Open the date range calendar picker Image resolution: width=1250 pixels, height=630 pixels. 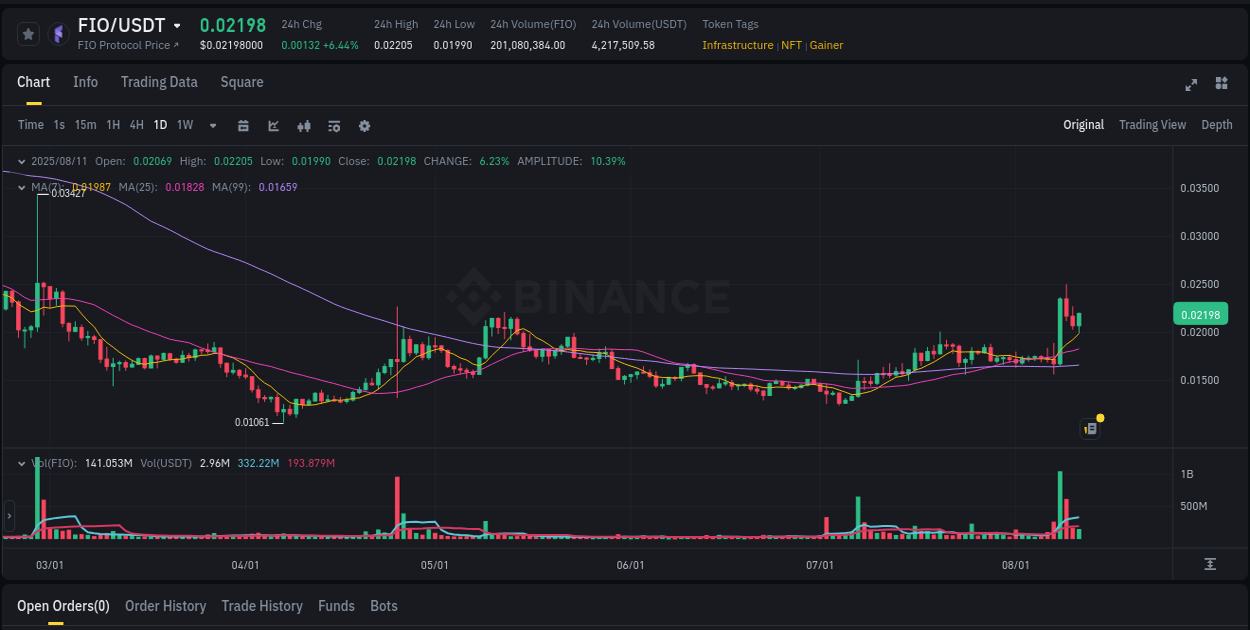243,125
